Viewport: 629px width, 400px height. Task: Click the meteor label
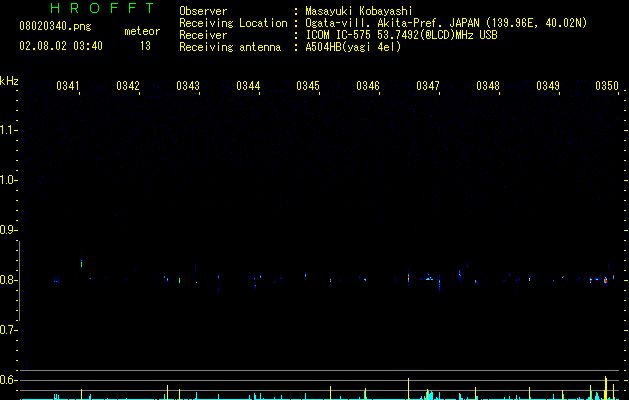tap(142, 31)
